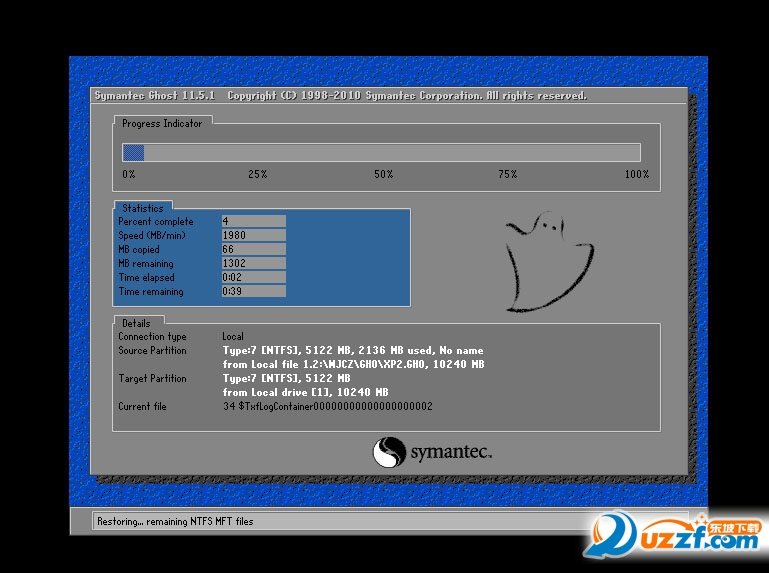Click the MB copied value 66
Image resolution: width=769 pixels, height=573 pixels.
coord(254,249)
